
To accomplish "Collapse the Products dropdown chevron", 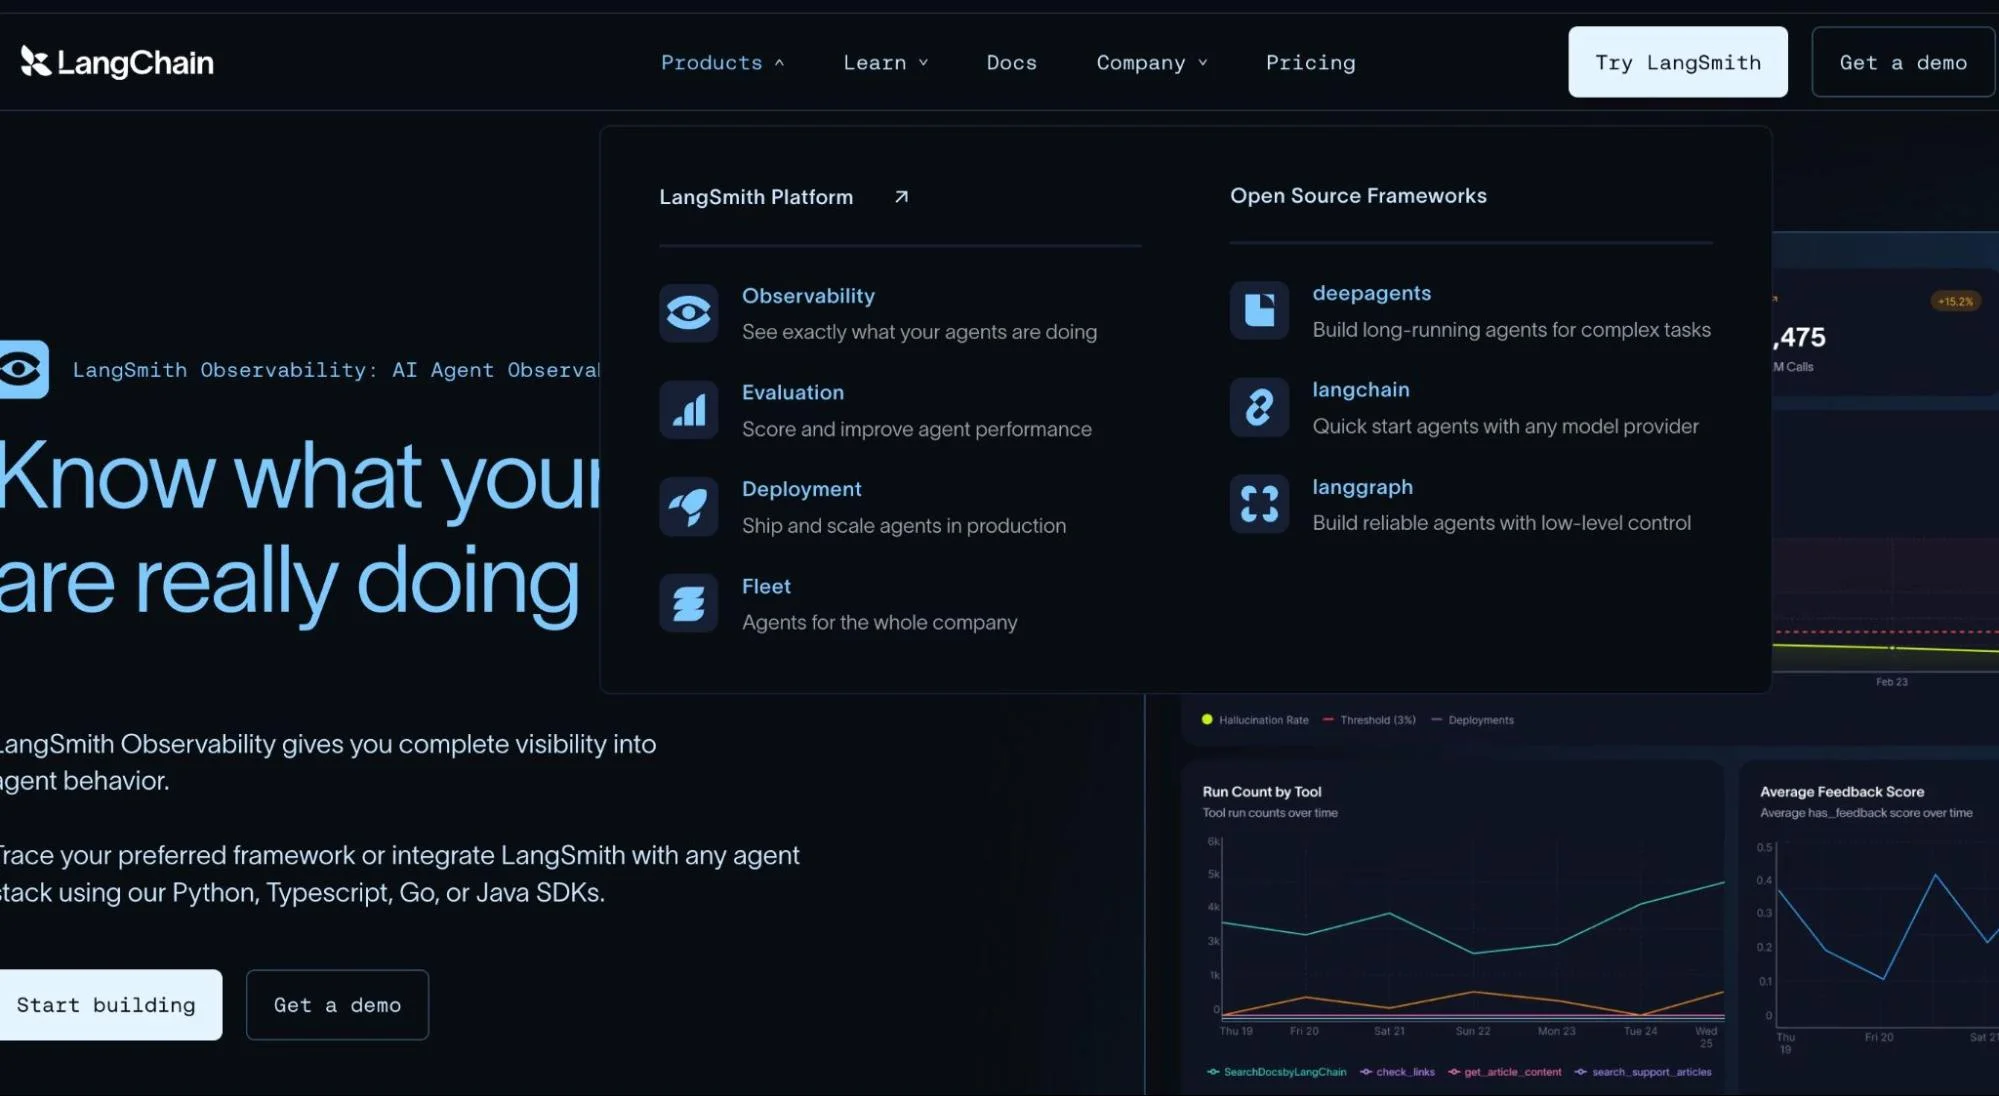I will (x=779, y=63).
